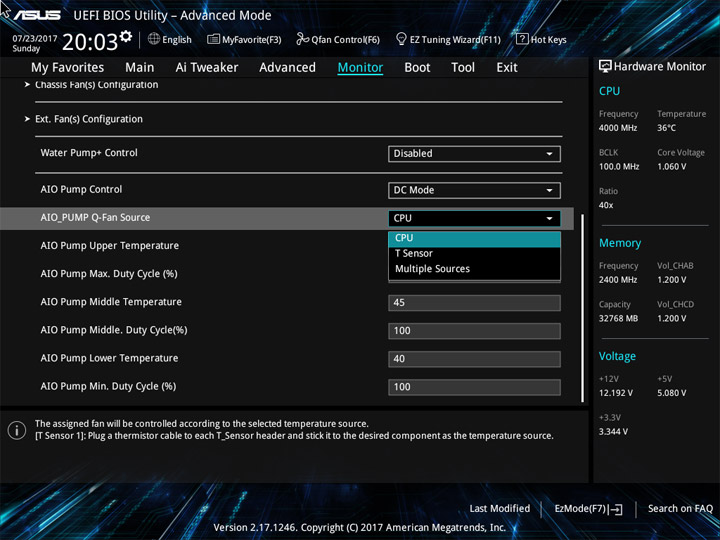Open the Main tab

tap(140, 68)
